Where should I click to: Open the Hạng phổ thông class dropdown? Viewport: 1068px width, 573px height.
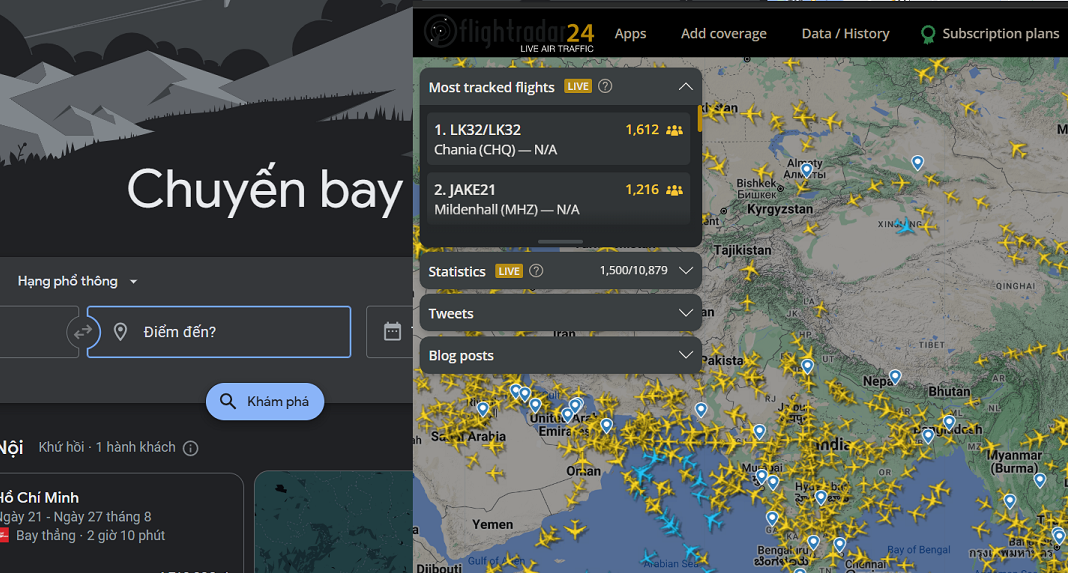pos(78,281)
